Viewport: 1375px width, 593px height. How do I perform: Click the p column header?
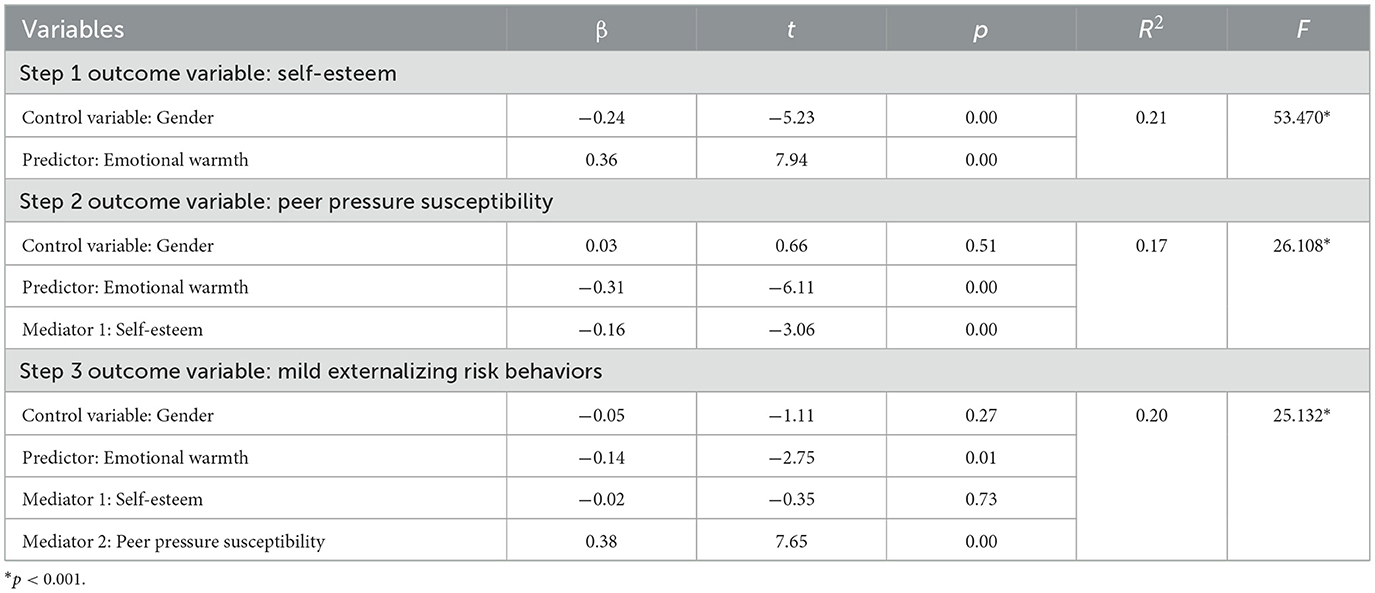click(x=980, y=29)
